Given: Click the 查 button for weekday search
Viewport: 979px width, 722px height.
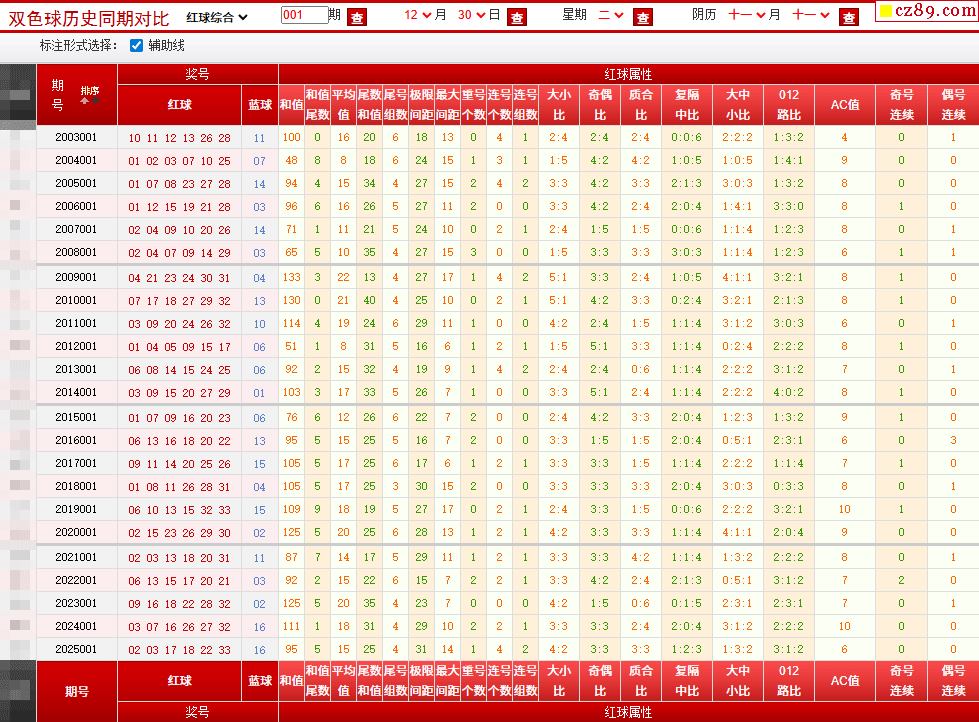Looking at the screenshot, I should [643, 17].
